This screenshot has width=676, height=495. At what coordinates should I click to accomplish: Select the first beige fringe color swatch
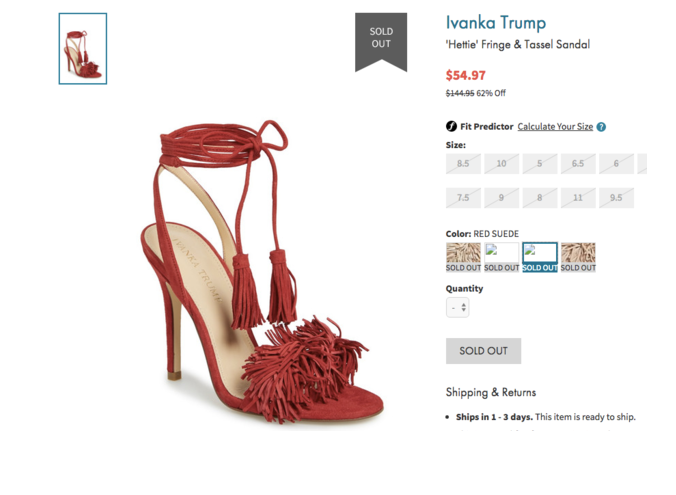pos(463,257)
